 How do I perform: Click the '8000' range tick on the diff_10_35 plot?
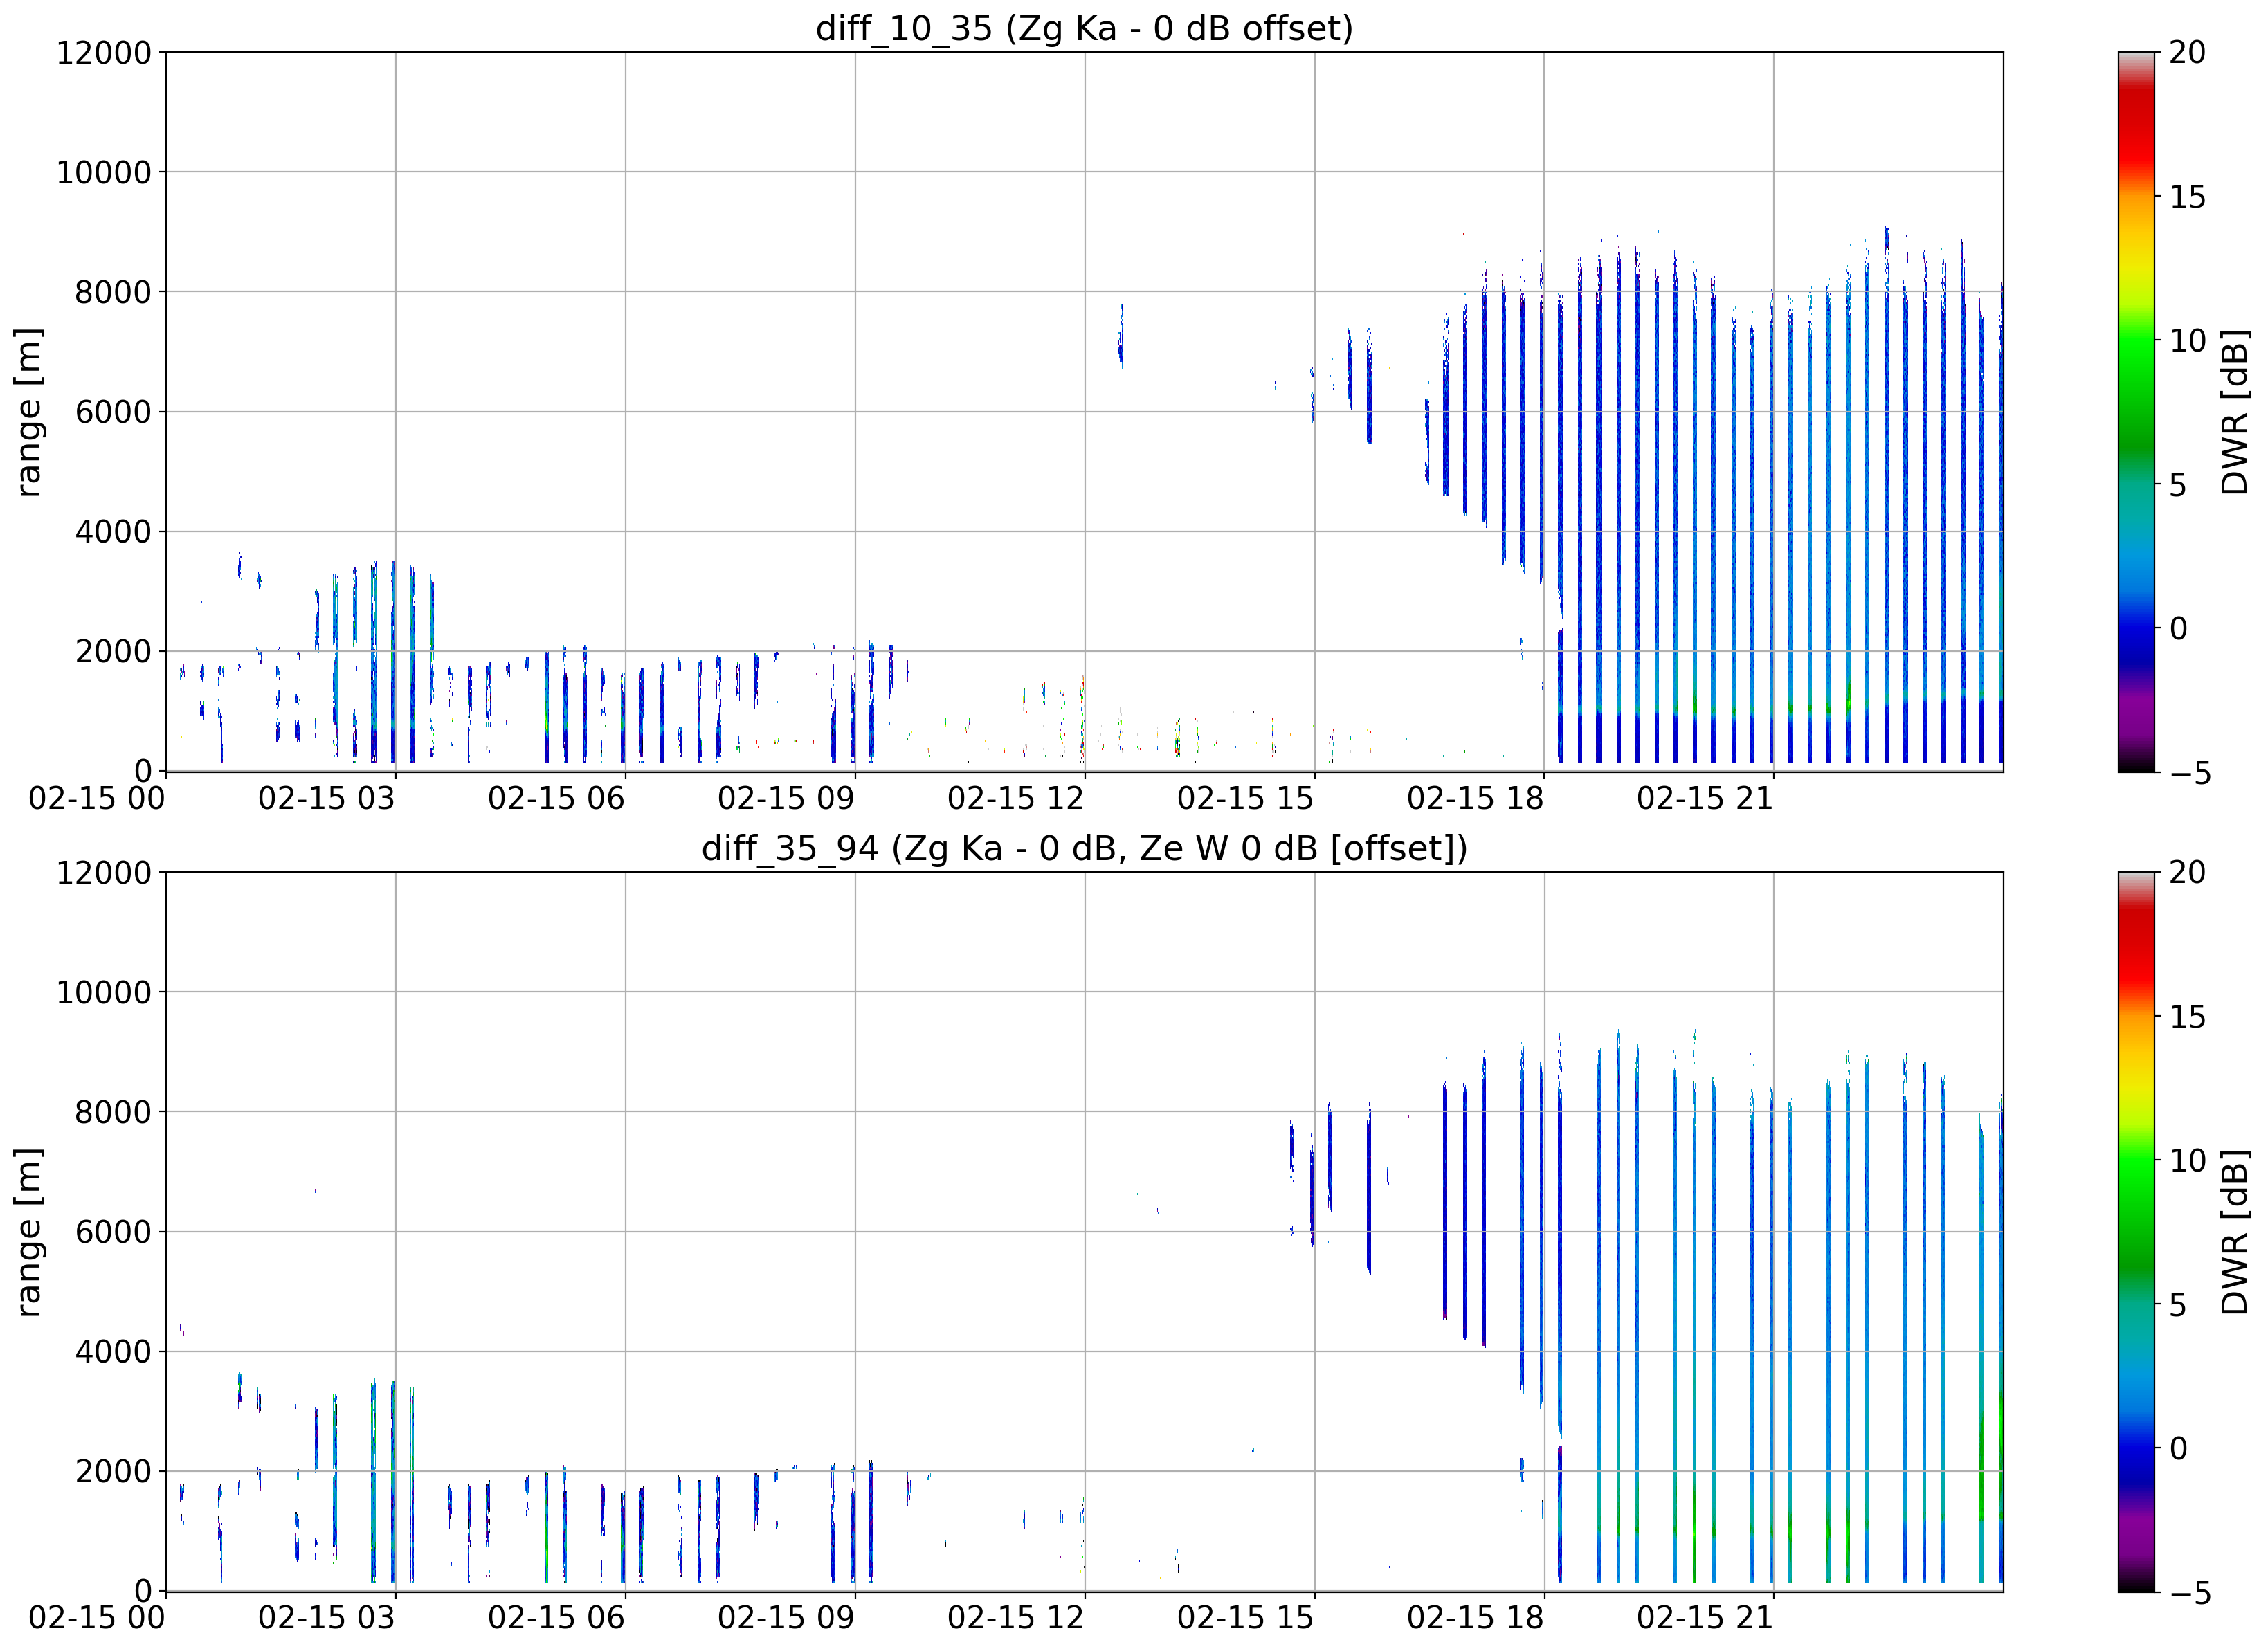(113, 293)
